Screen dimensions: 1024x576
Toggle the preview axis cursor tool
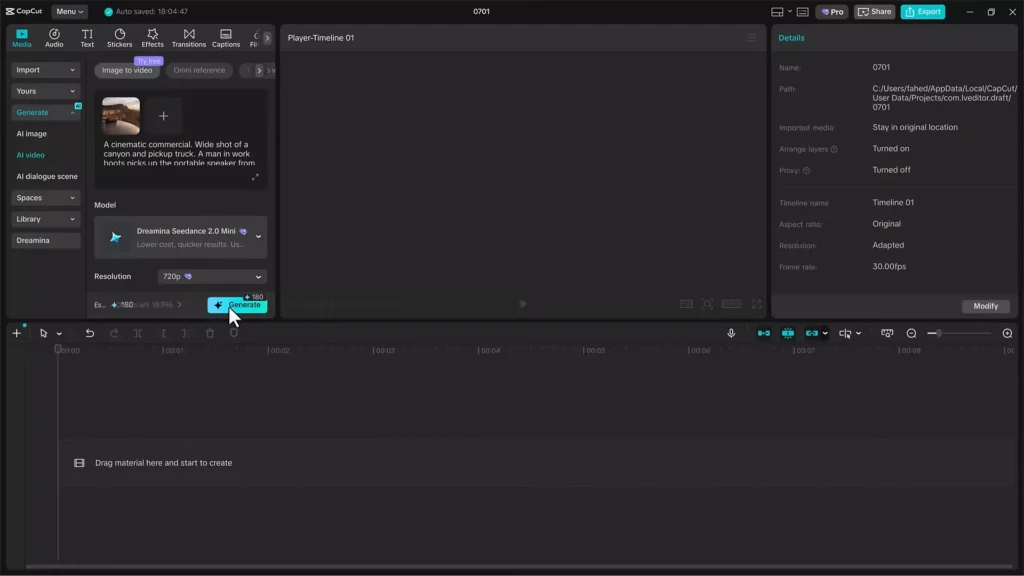(x=845, y=334)
